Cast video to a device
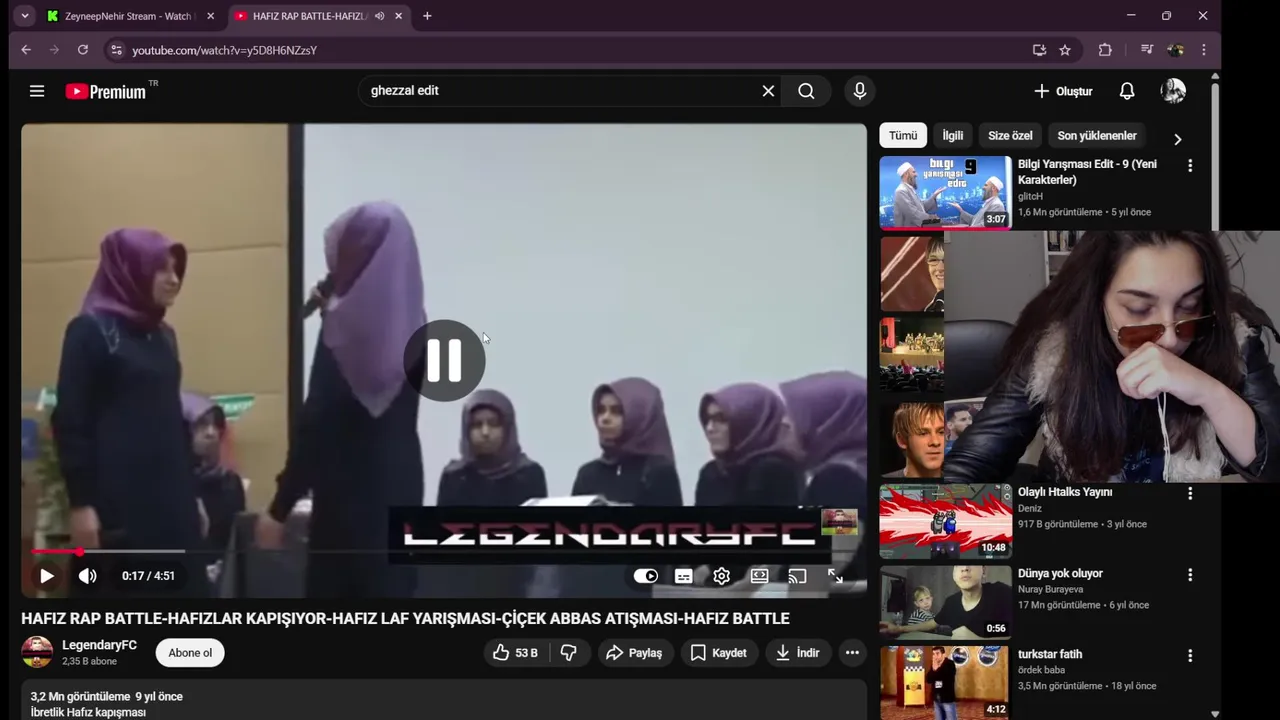 pyautogui.click(x=797, y=576)
